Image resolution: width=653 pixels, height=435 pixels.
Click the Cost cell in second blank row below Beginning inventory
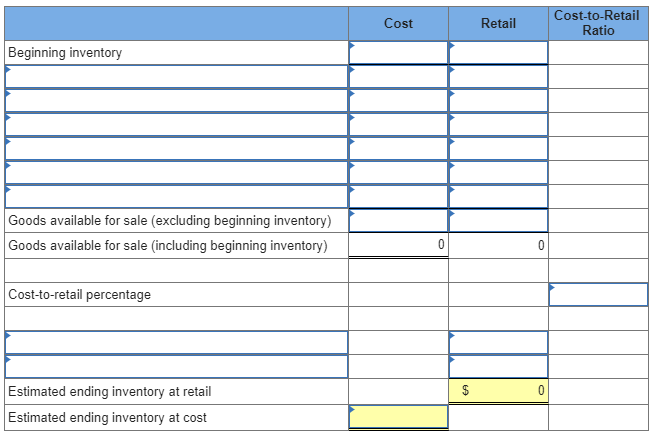(398, 100)
